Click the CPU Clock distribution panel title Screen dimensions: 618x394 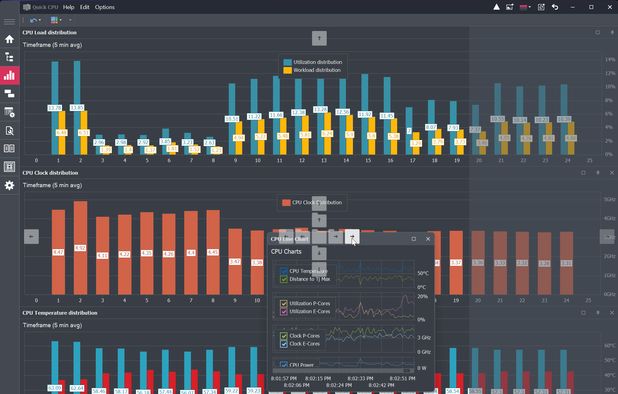tap(50, 173)
